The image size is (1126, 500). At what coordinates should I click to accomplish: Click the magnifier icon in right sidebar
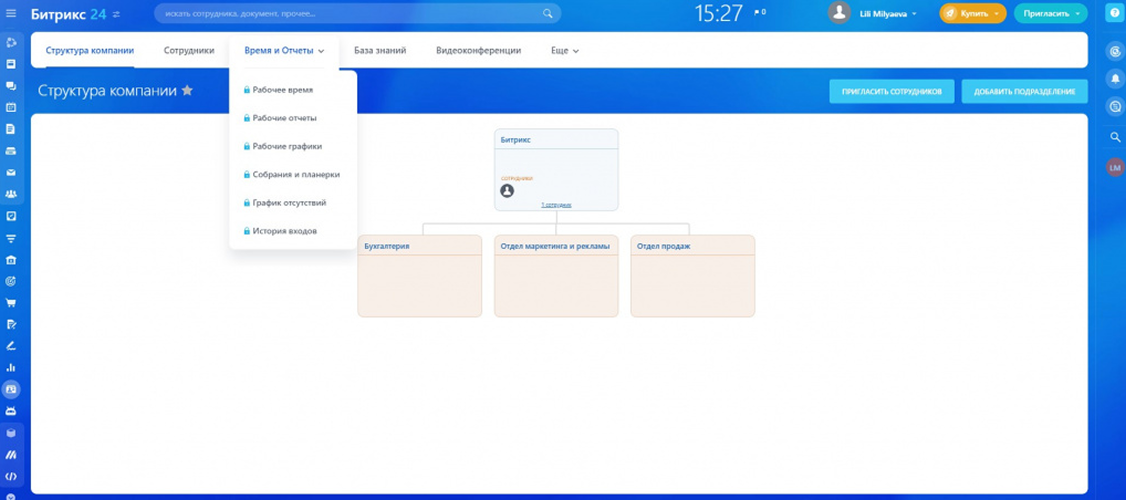coord(1115,137)
